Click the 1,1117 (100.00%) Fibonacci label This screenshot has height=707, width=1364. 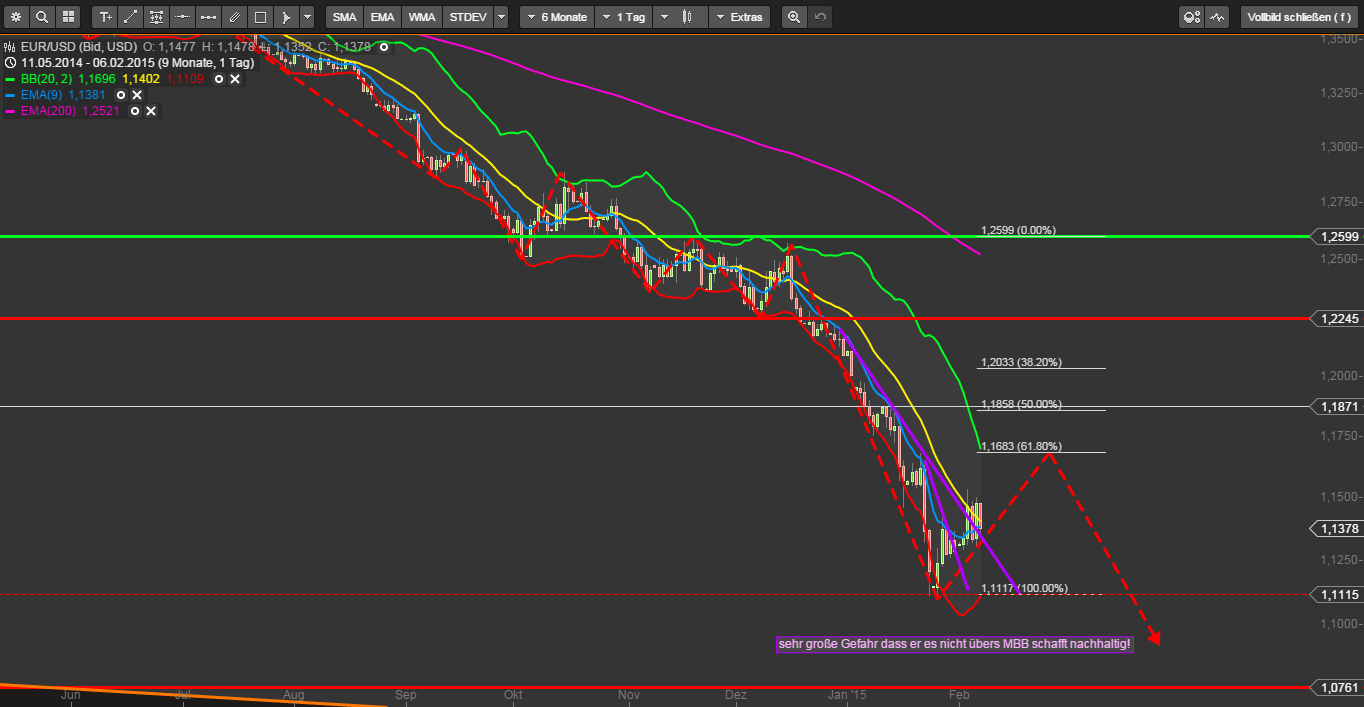tap(1024, 588)
